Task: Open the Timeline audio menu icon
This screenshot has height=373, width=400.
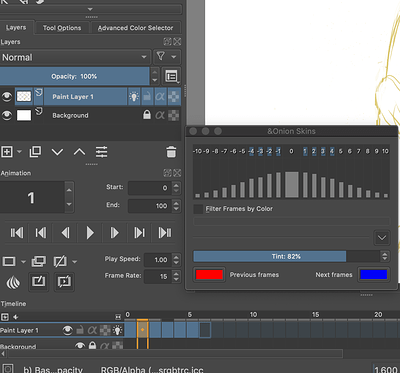Action: (15, 317)
